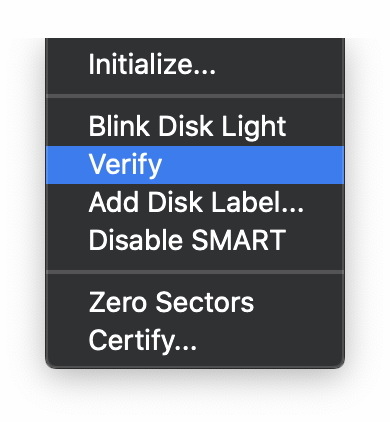Select the Blink Disk Light option
Viewport: 390px width, 422px height.
(x=195, y=127)
